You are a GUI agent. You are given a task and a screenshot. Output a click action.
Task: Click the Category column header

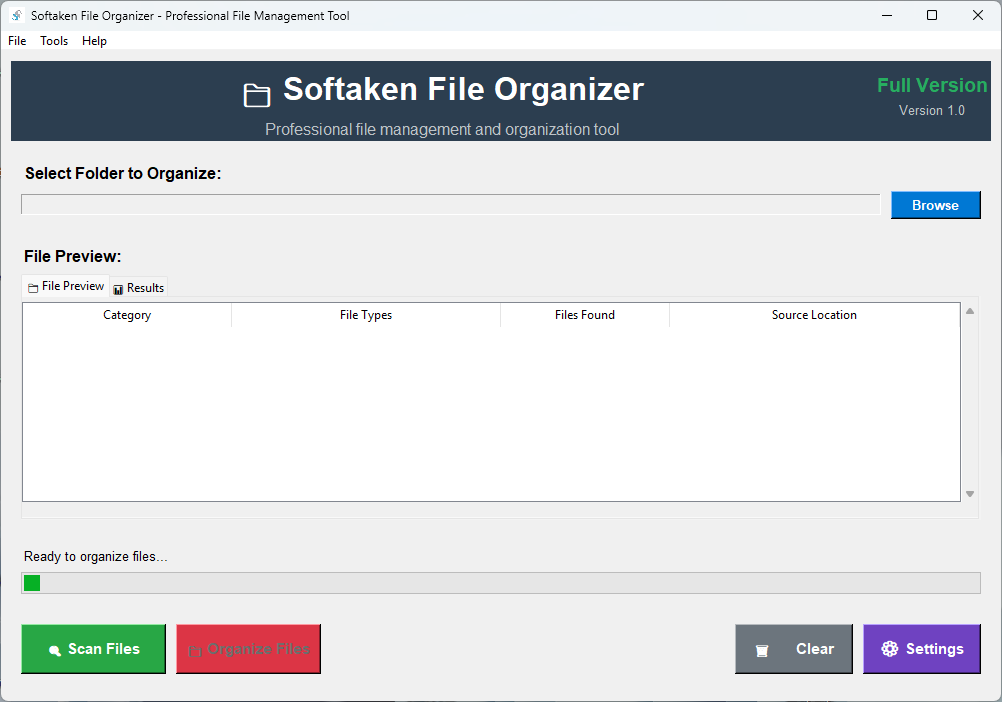(x=127, y=315)
